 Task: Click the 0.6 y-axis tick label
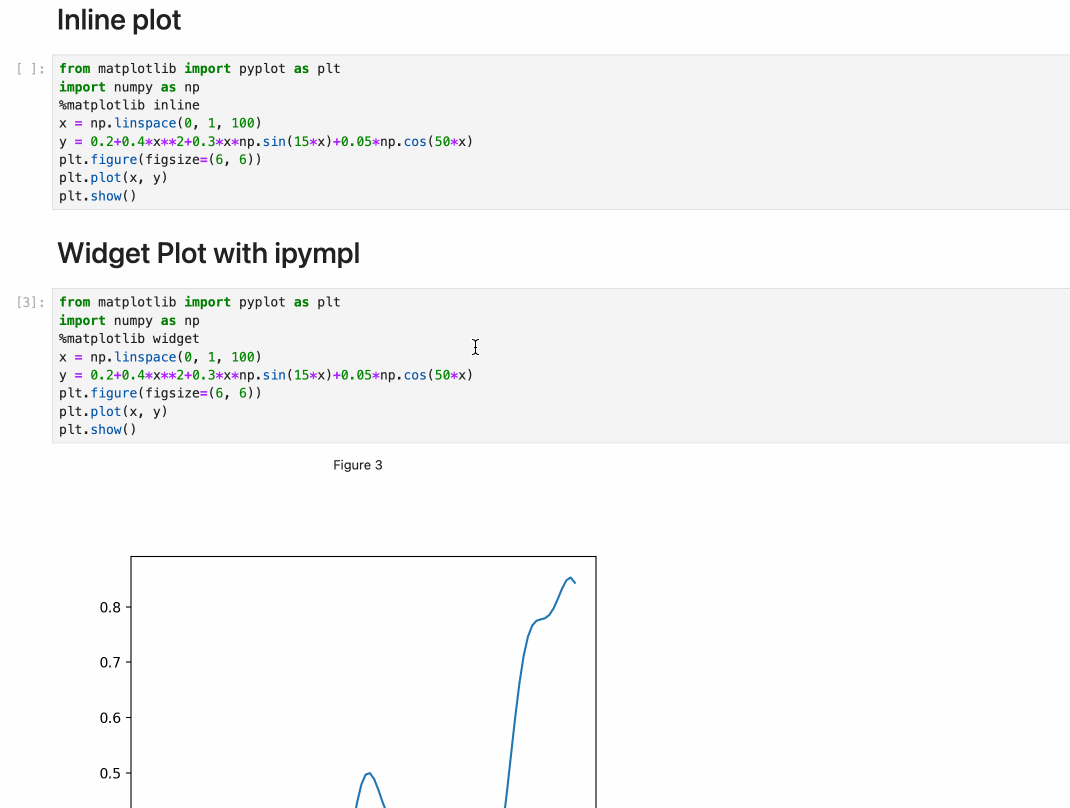(x=110, y=718)
